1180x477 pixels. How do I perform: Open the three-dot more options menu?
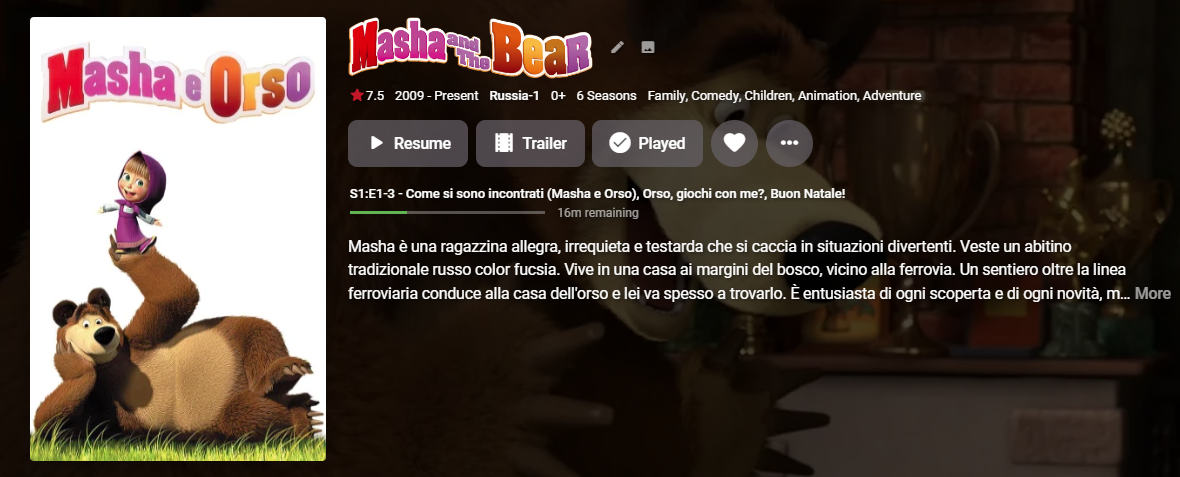point(789,143)
